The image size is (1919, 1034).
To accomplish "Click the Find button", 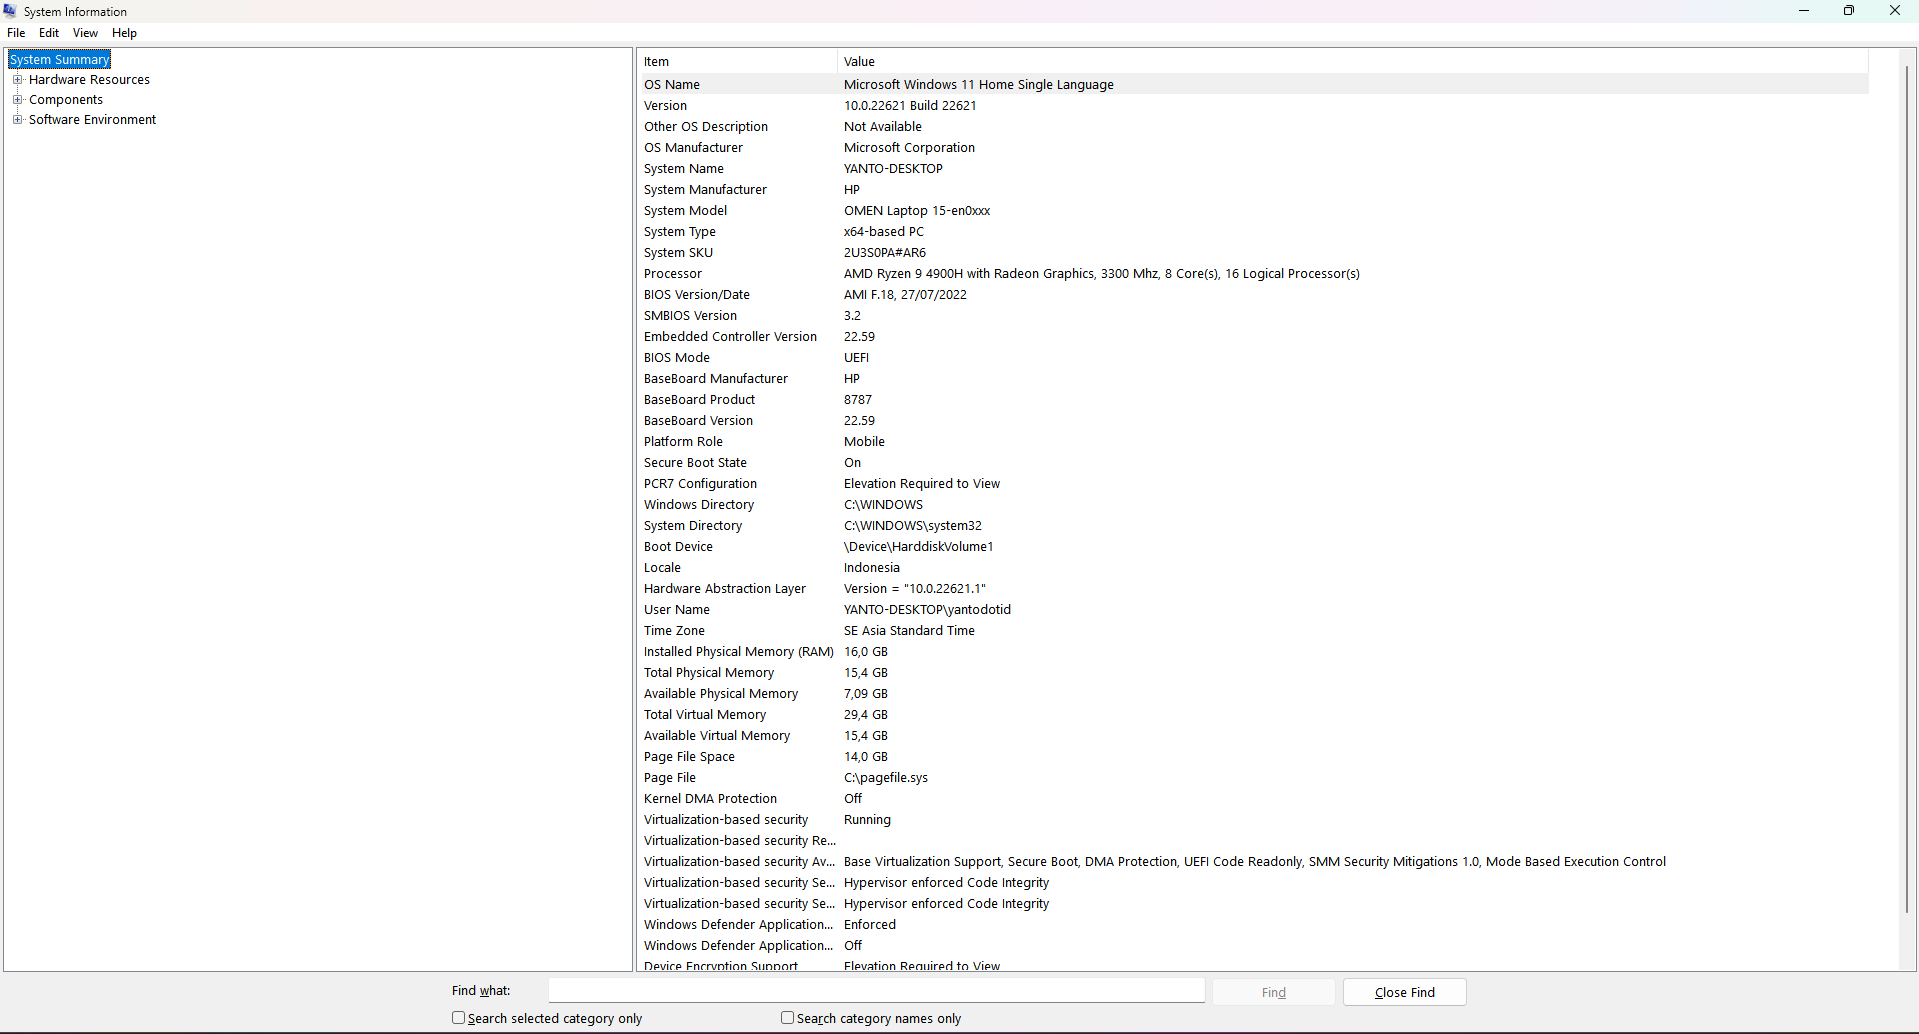I will coord(1273,992).
